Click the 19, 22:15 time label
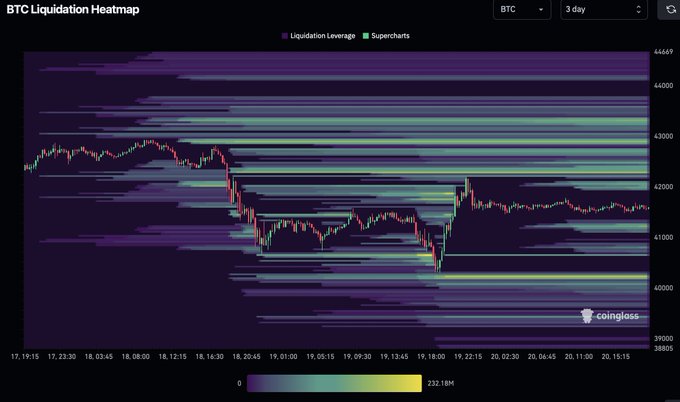 click(x=468, y=356)
